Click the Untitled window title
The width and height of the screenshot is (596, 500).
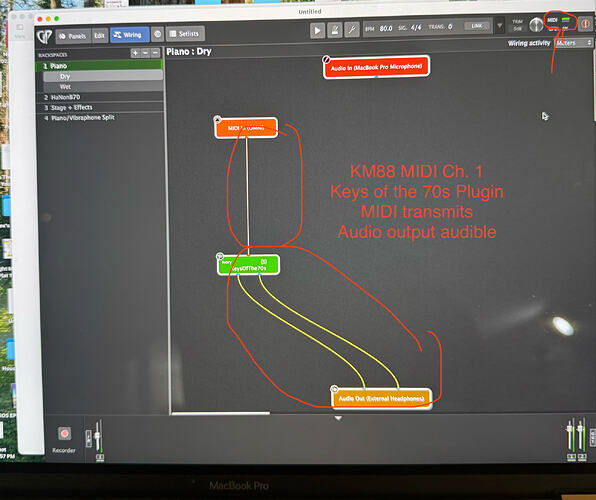point(310,11)
